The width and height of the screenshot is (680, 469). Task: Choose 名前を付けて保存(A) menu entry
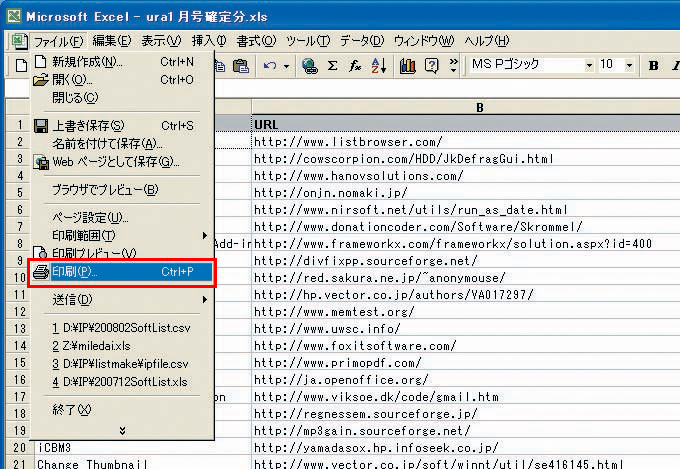(x=122, y=144)
